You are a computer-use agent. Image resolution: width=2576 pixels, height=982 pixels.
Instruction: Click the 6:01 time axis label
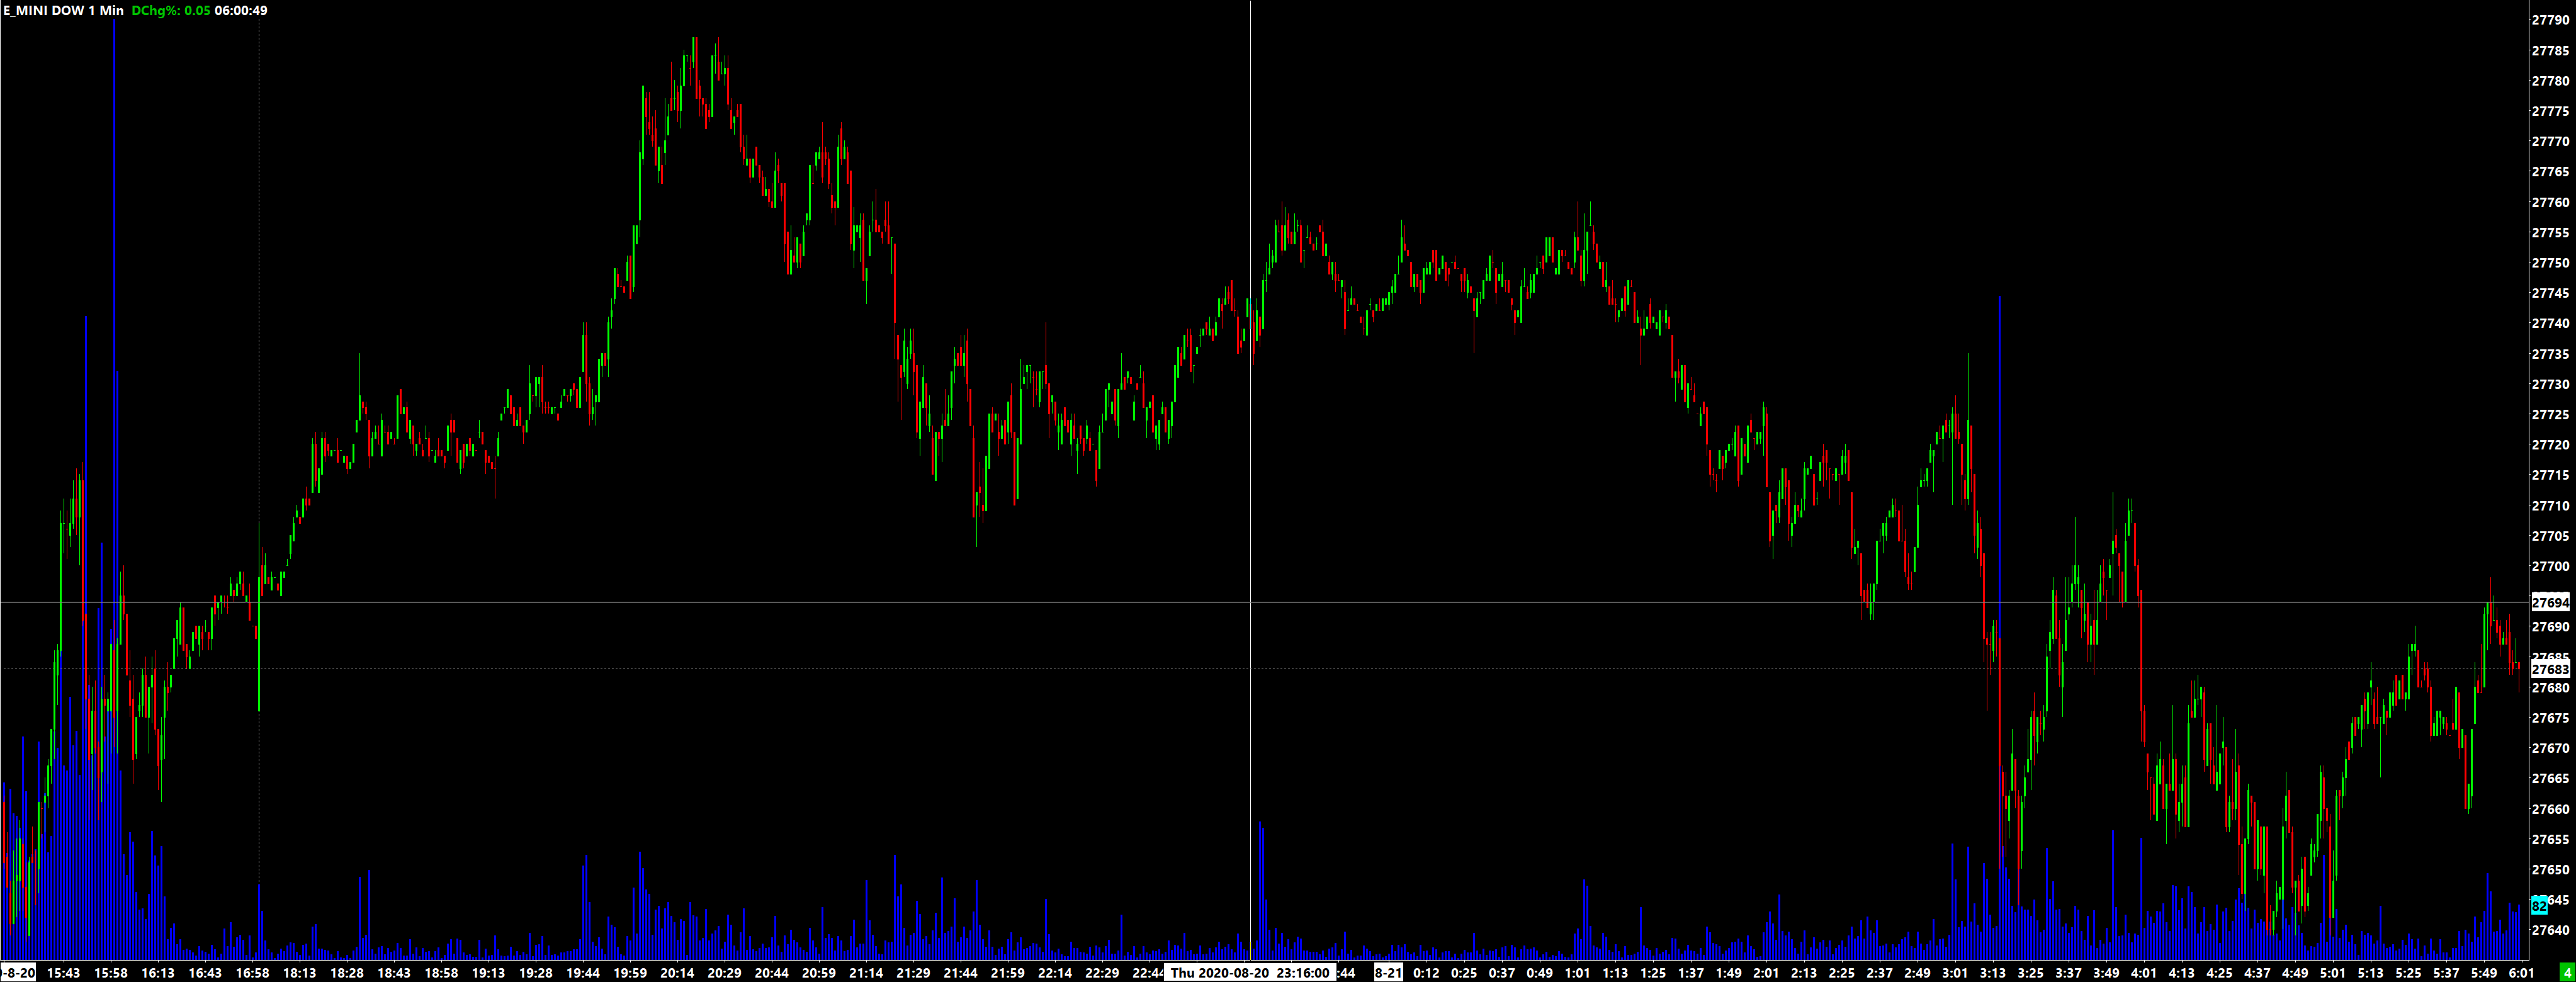point(2521,972)
